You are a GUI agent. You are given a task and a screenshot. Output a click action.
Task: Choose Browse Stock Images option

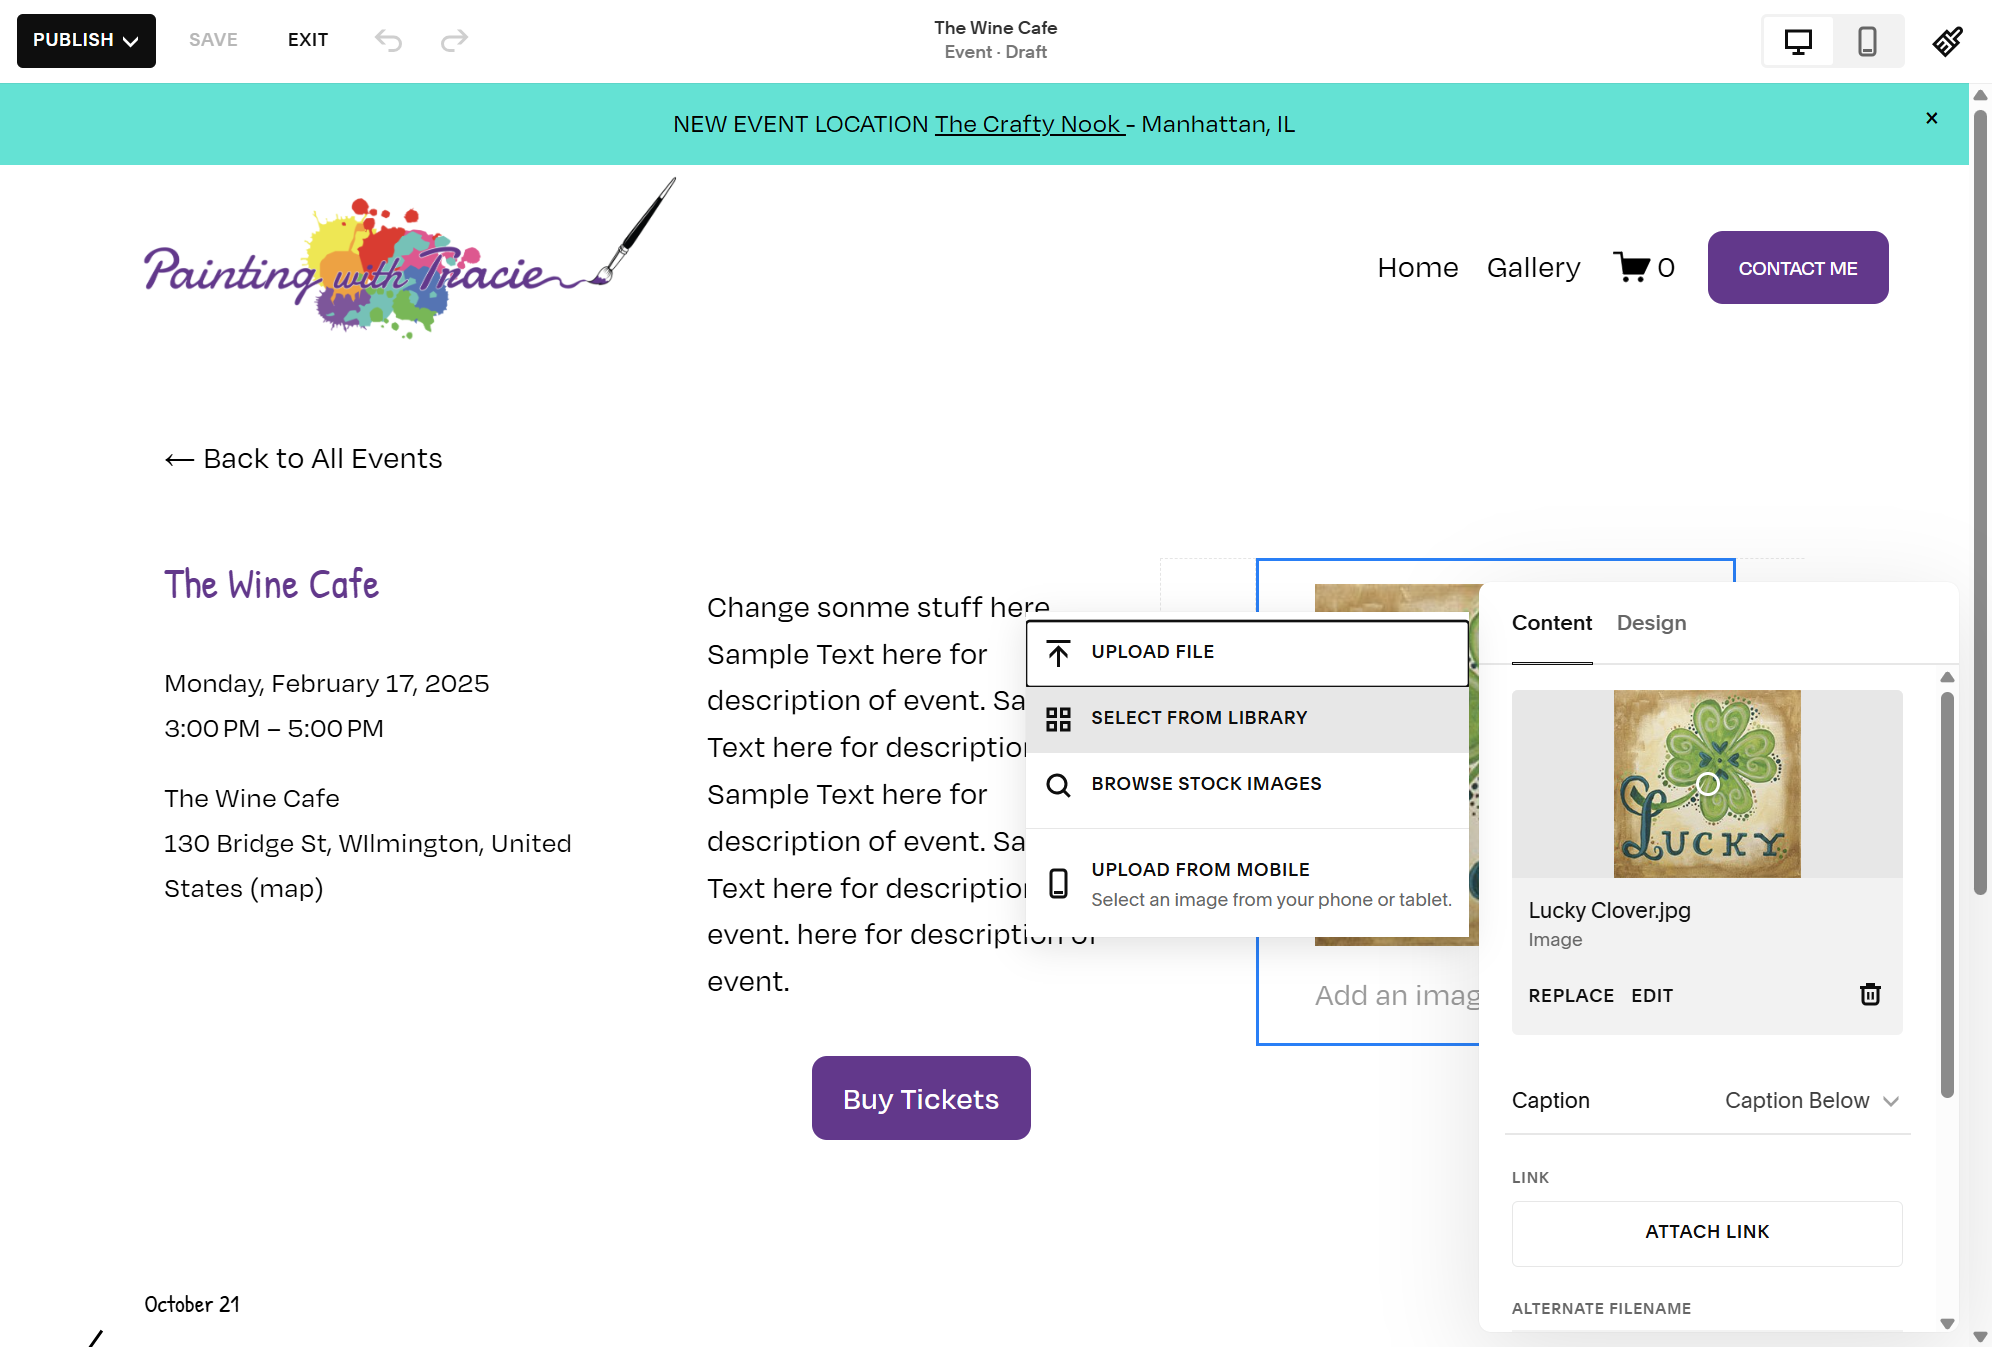click(x=1247, y=784)
